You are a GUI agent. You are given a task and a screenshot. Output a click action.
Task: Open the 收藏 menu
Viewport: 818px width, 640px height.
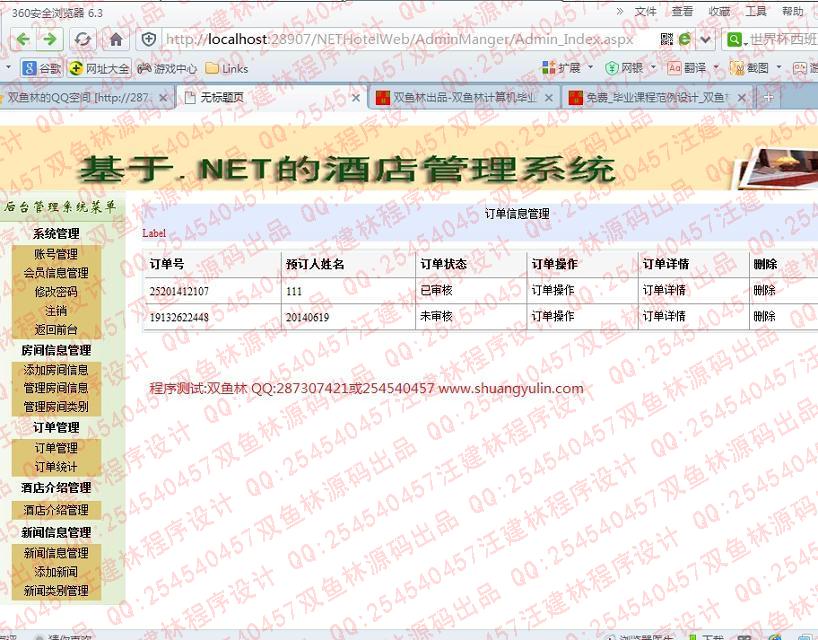pyautogui.click(x=719, y=11)
